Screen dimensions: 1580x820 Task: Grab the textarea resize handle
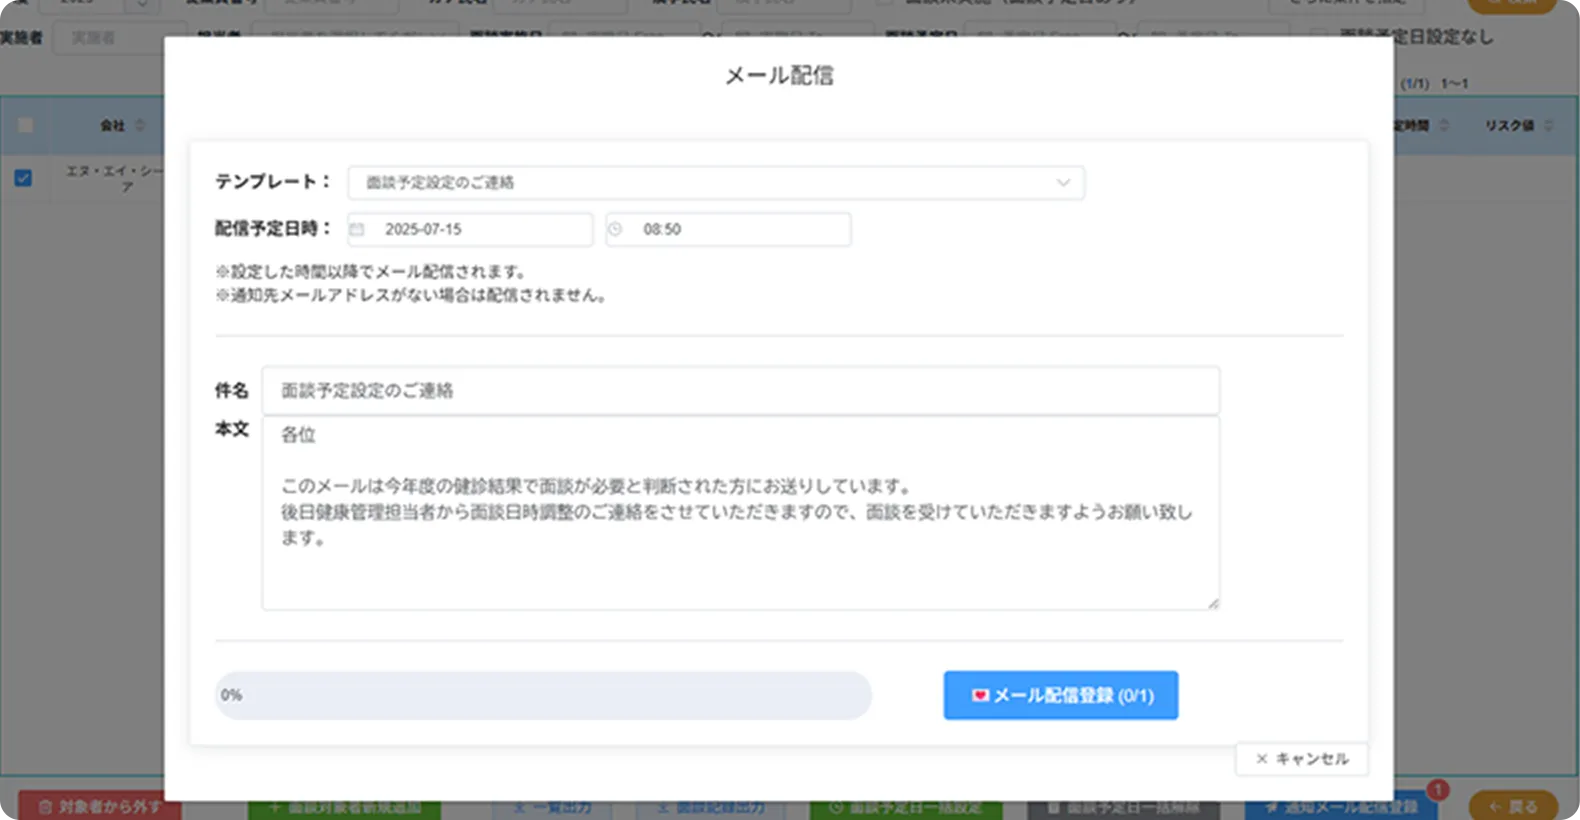[x=1213, y=603]
